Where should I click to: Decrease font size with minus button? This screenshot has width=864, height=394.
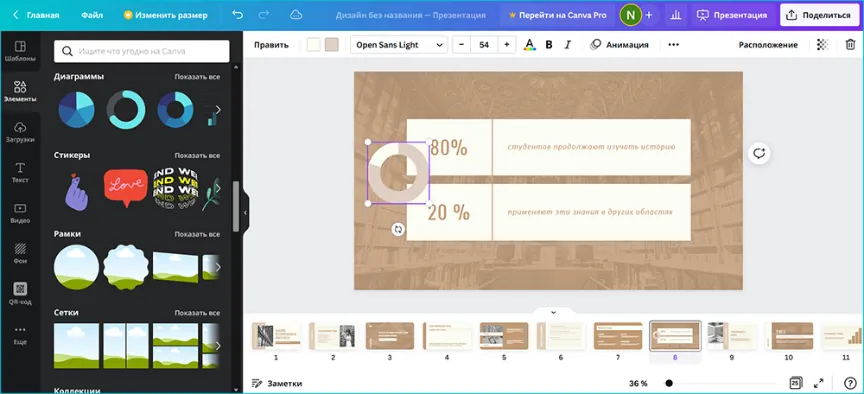(461, 45)
